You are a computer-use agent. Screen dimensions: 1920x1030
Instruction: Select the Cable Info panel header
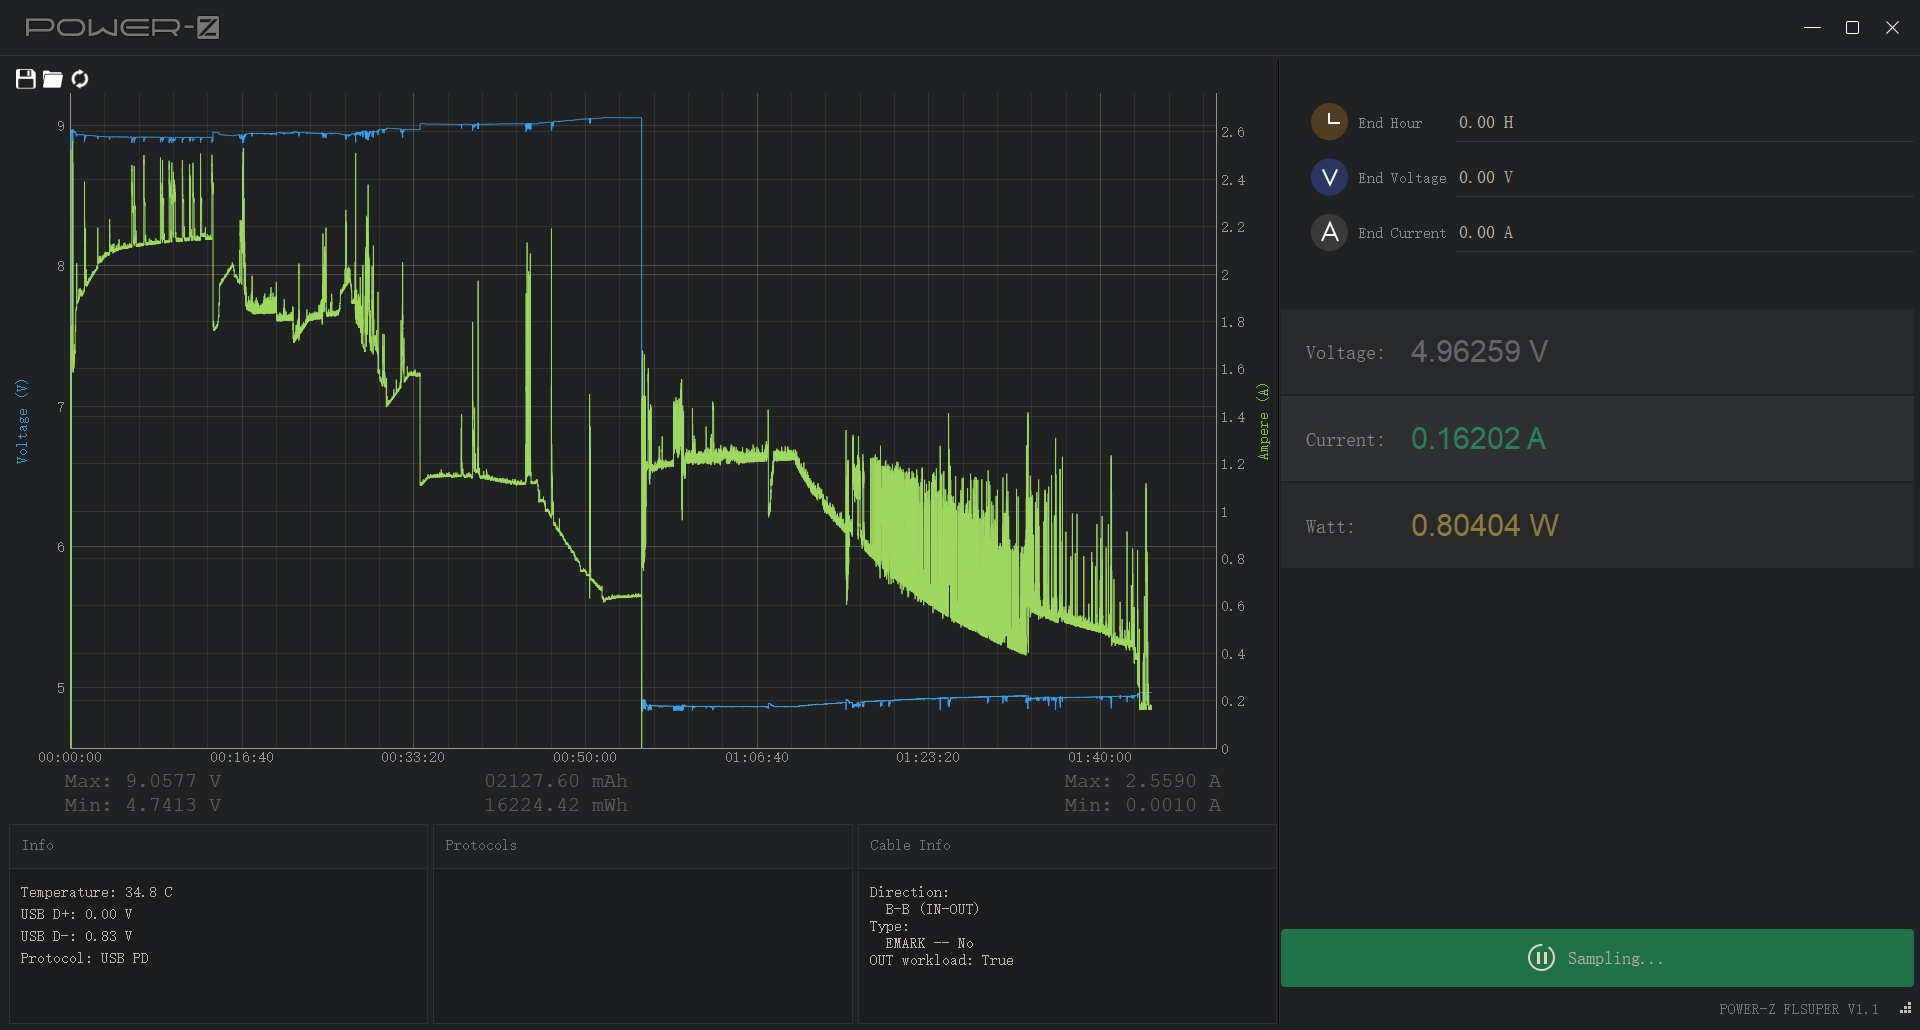tap(910, 846)
